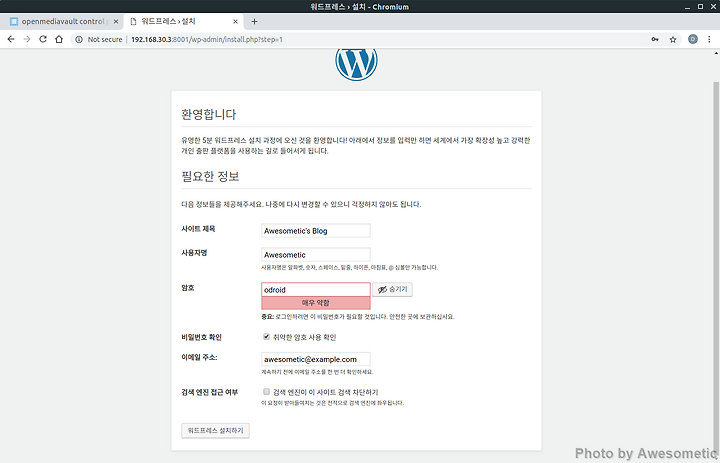Maximize the Chromium window
This screenshot has width=720, height=463.
700,6
